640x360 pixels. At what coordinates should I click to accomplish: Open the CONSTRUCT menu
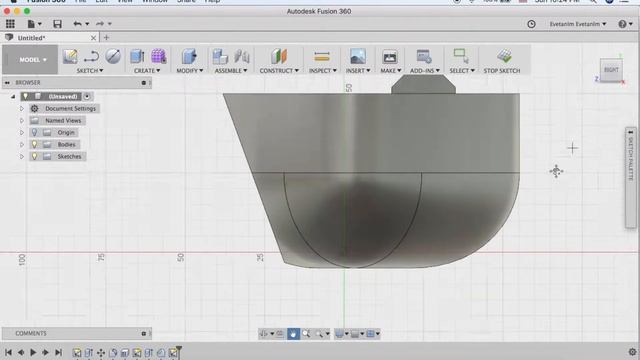[x=279, y=71]
